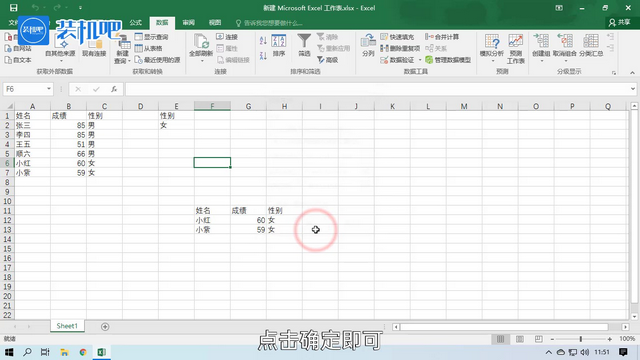Collapse the ribbon with the chevron
Image resolution: width=640 pixels, height=360 pixels.
[632, 73]
